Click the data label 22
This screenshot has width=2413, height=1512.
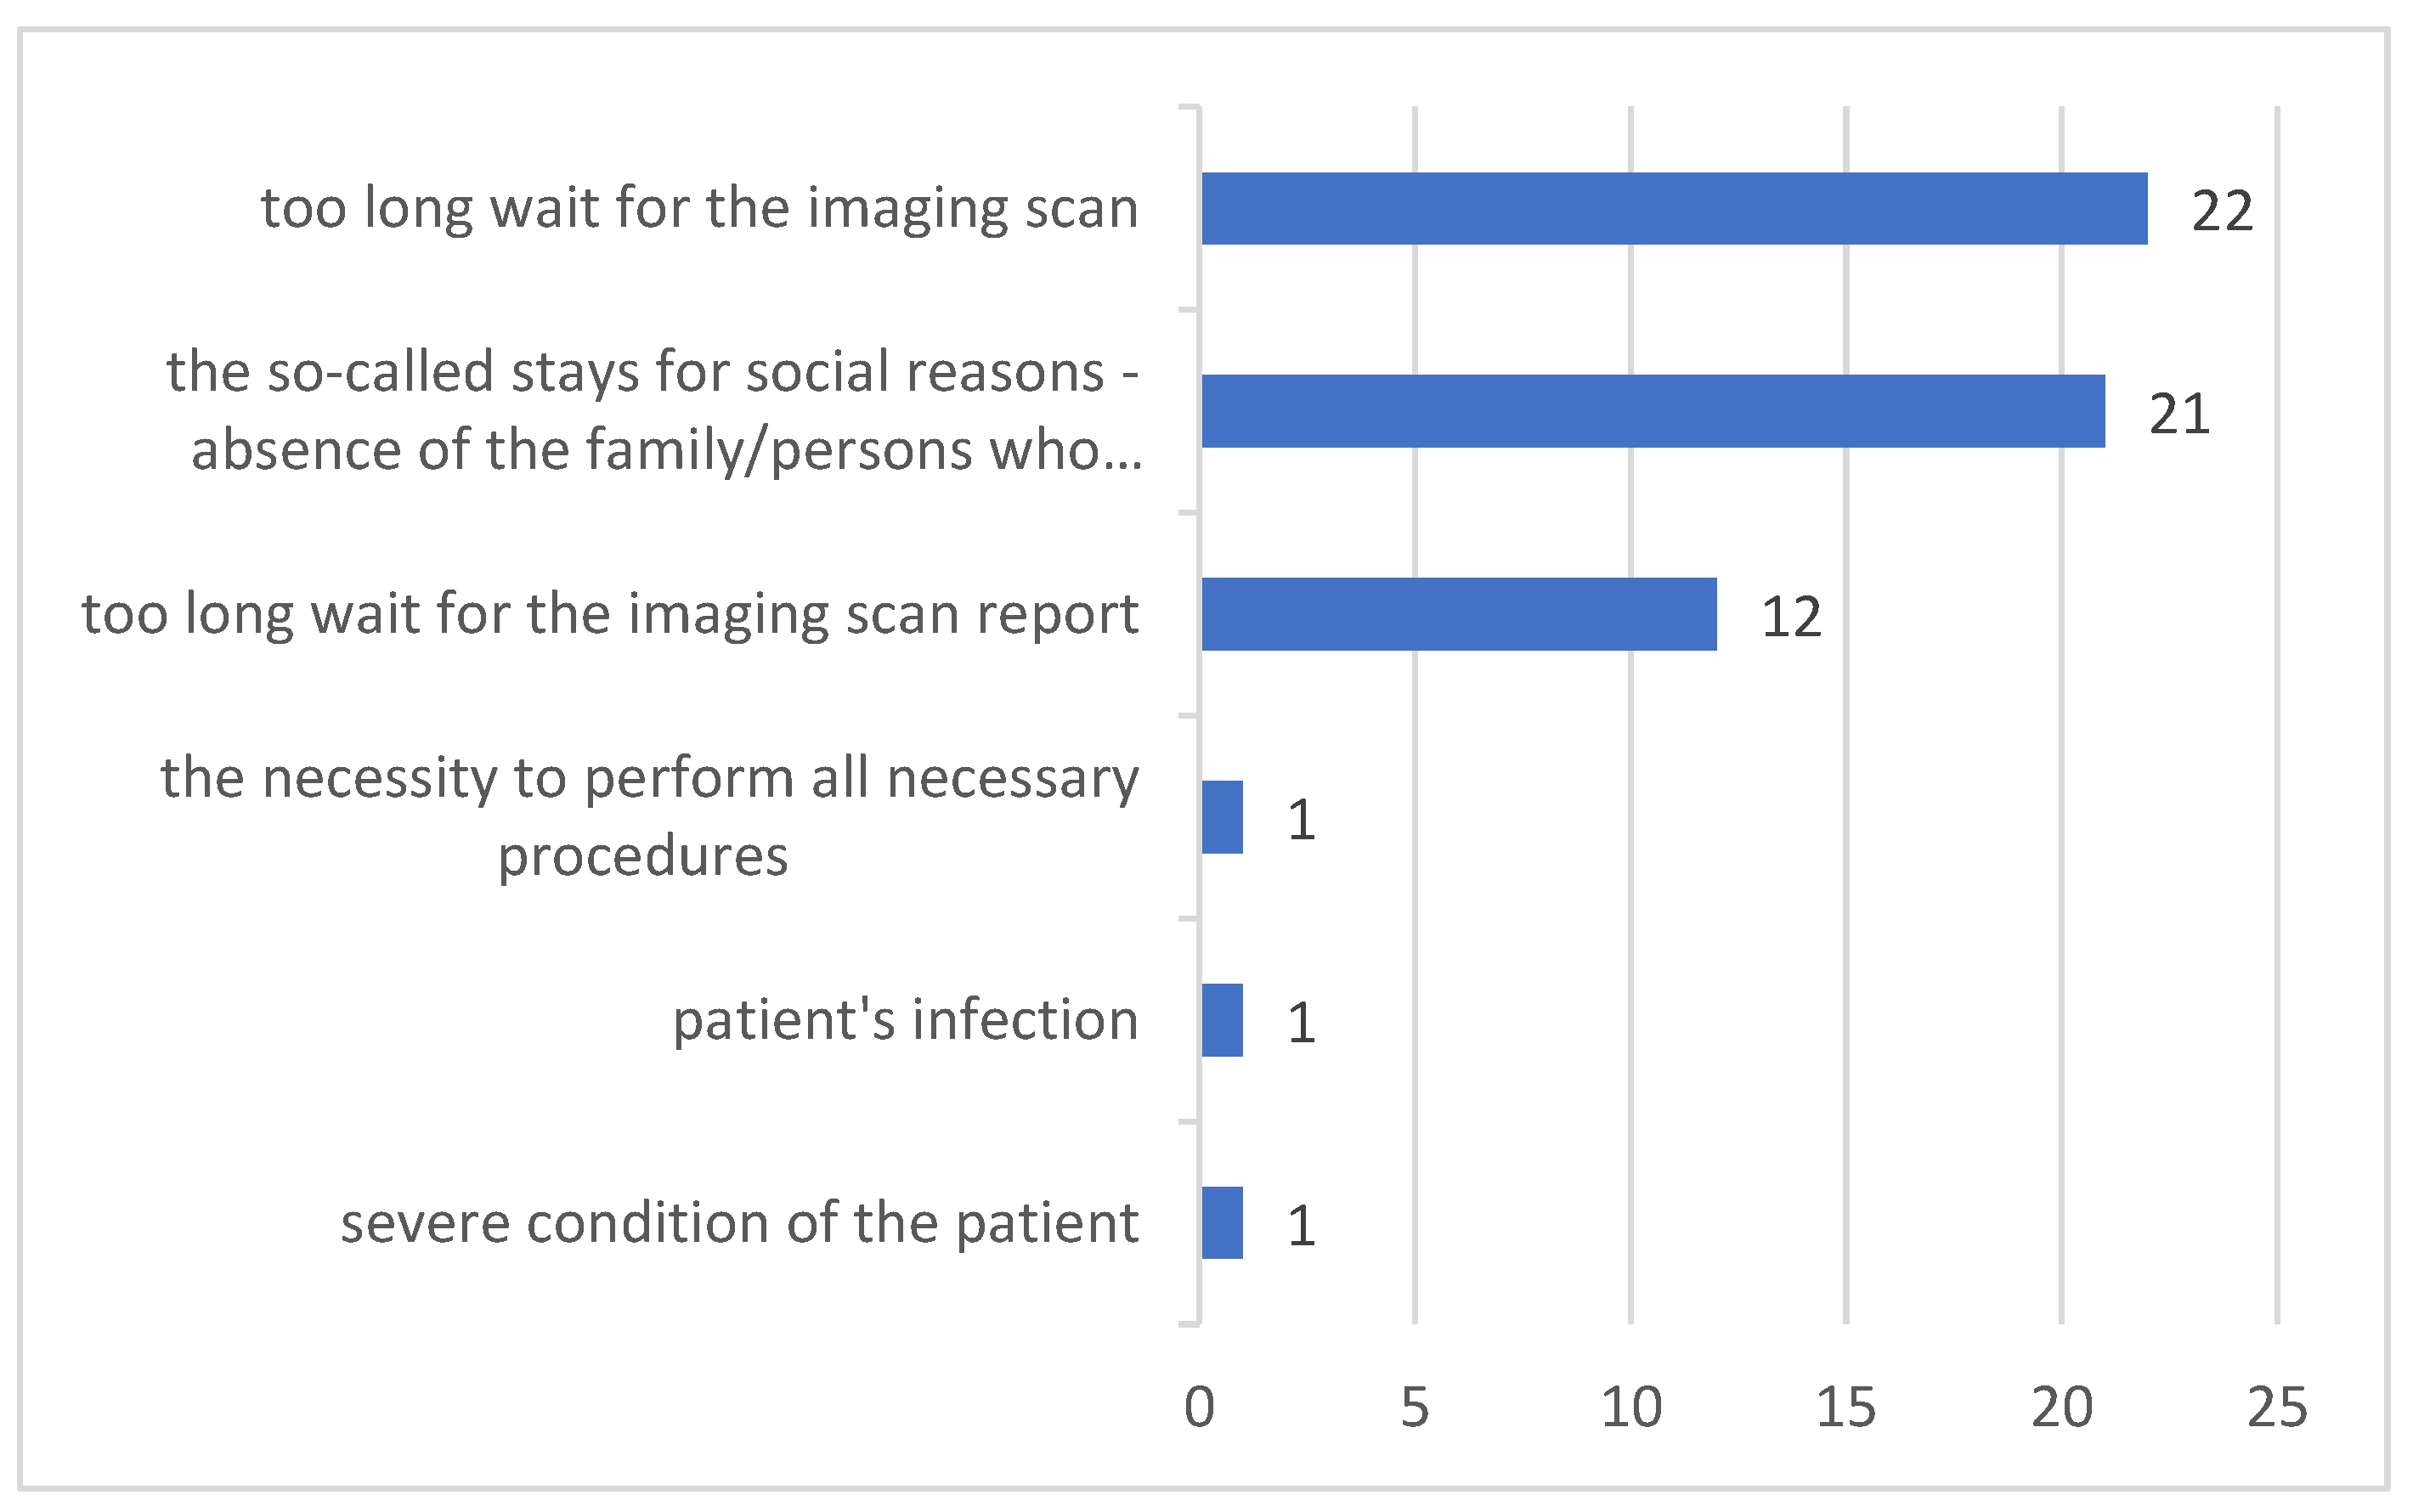[2222, 211]
